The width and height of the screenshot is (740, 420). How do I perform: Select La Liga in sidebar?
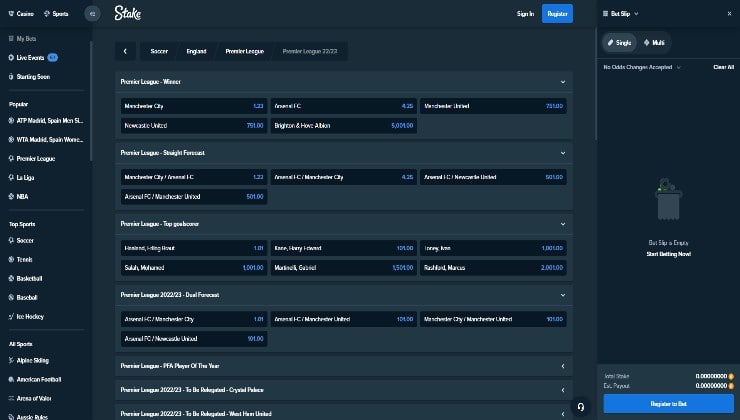pyautogui.click(x=21, y=177)
